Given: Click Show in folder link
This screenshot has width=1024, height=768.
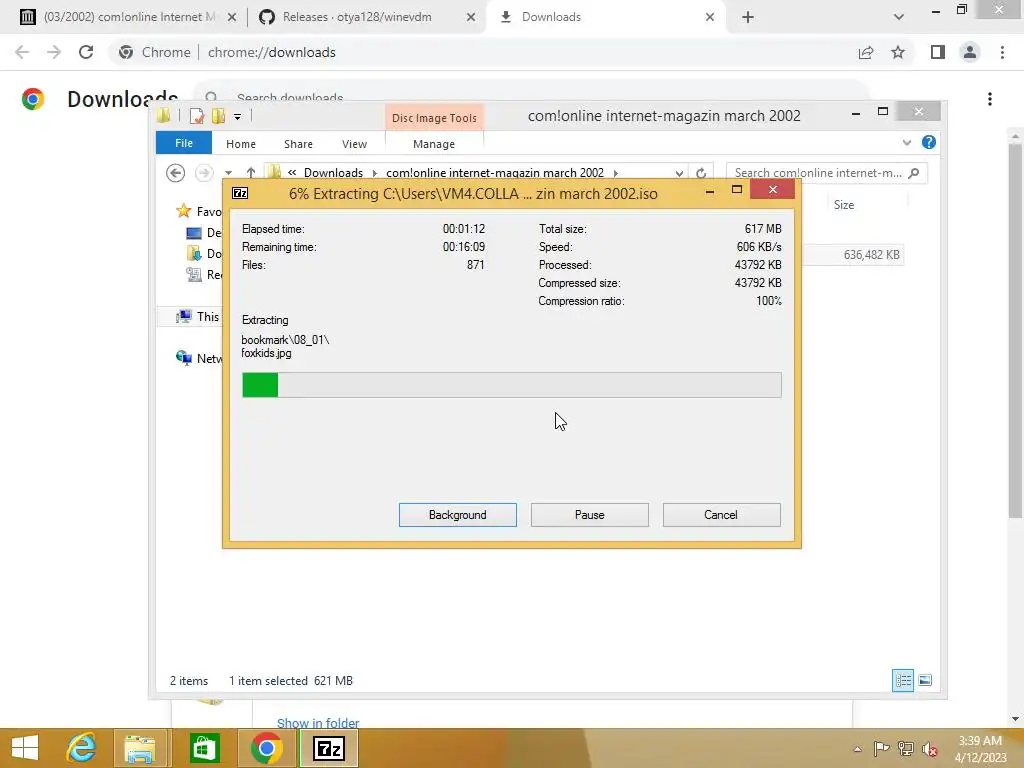Looking at the screenshot, I should coord(318,723).
